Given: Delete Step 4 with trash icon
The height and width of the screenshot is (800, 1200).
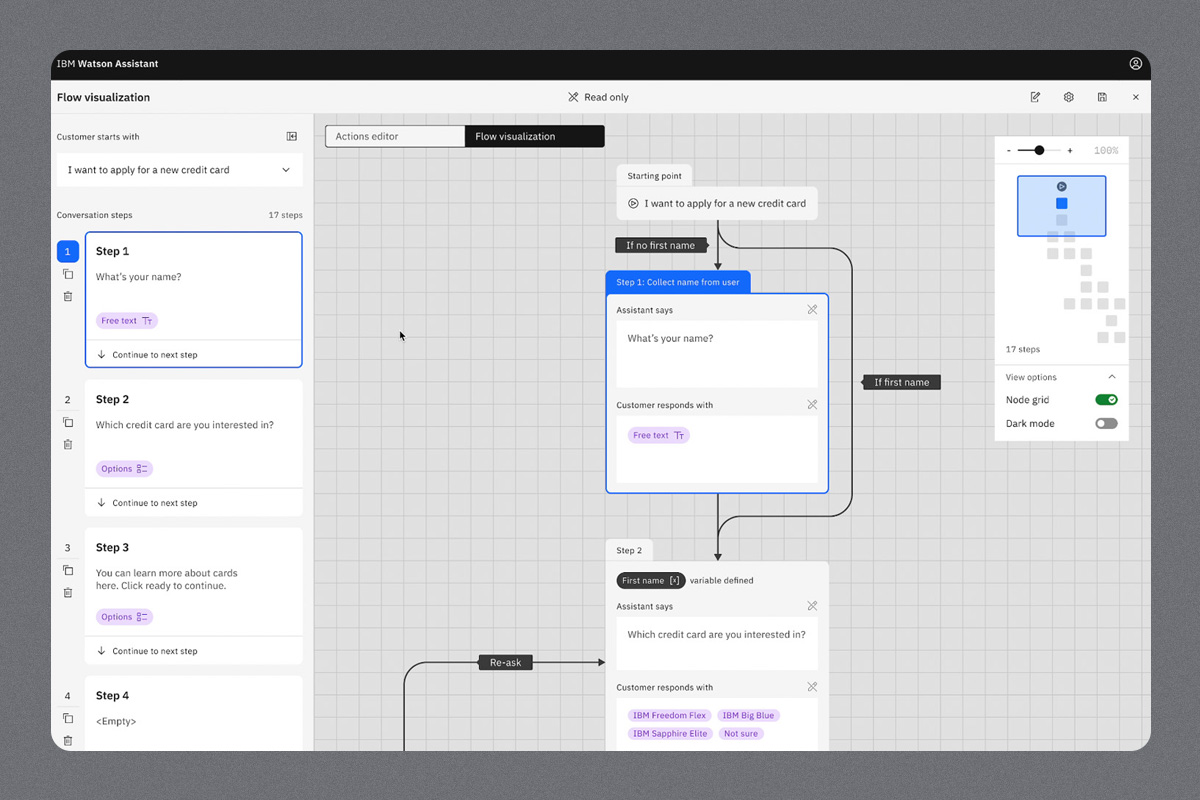Looking at the screenshot, I should click(x=68, y=740).
